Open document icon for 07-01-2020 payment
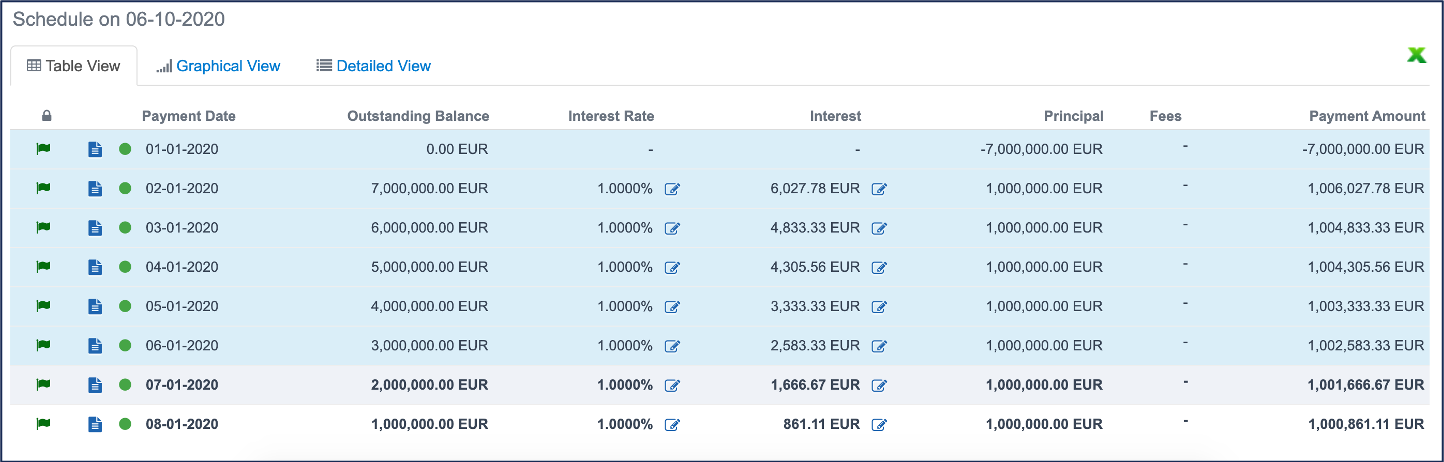 click(x=95, y=385)
